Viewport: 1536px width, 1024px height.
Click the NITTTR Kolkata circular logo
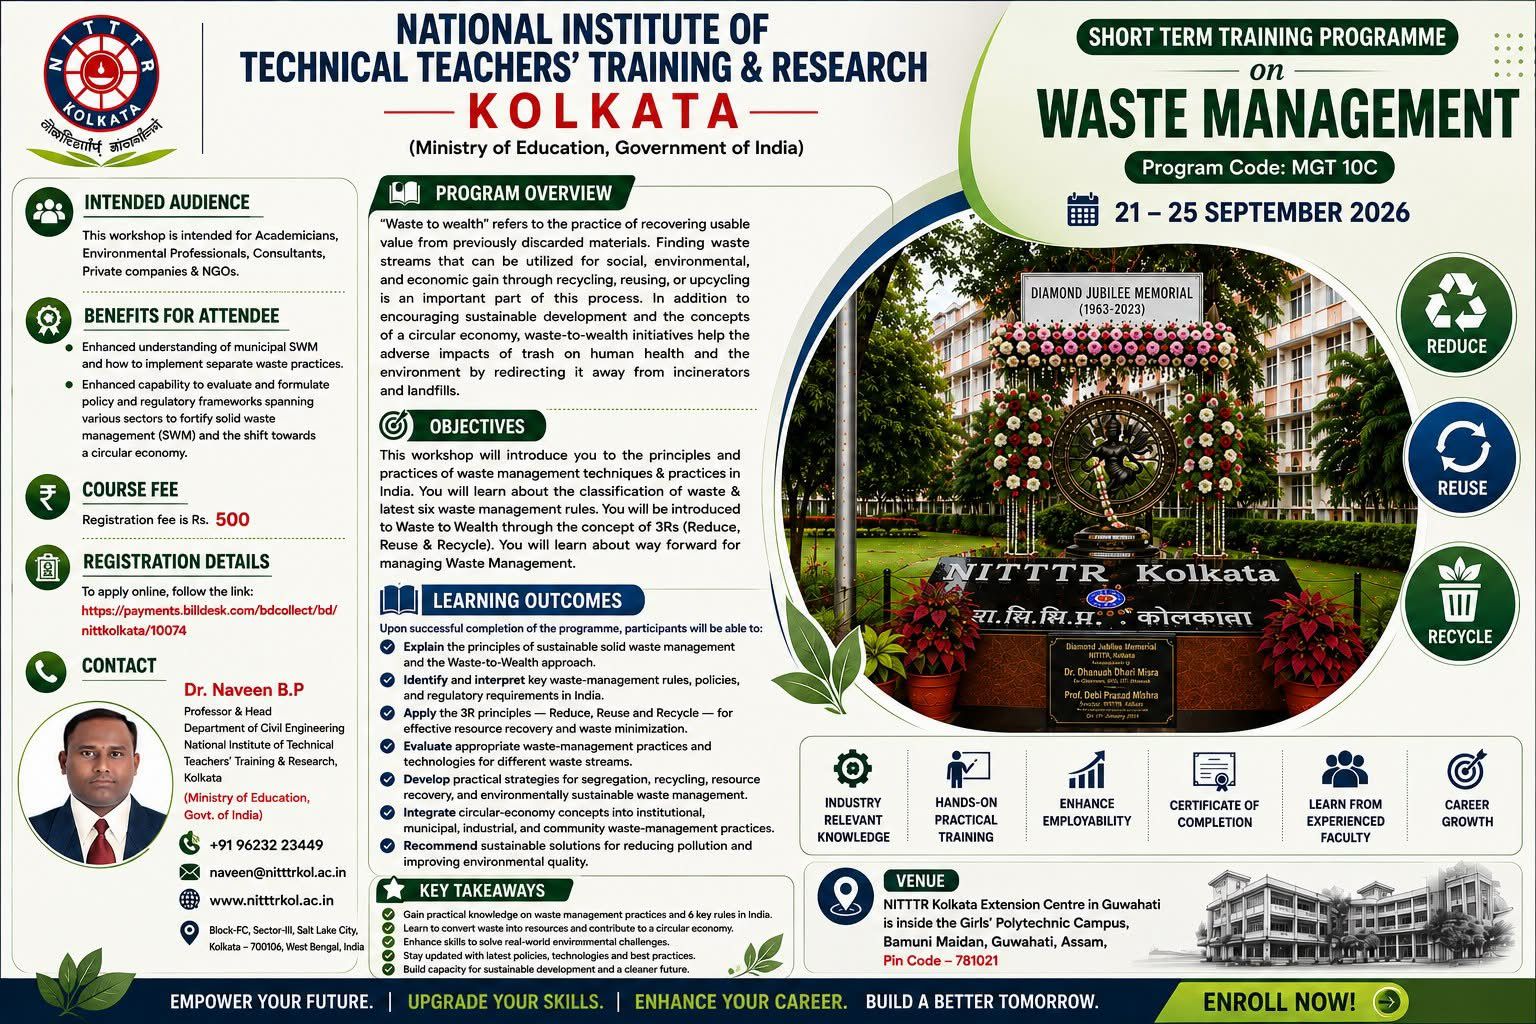click(101, 73)
